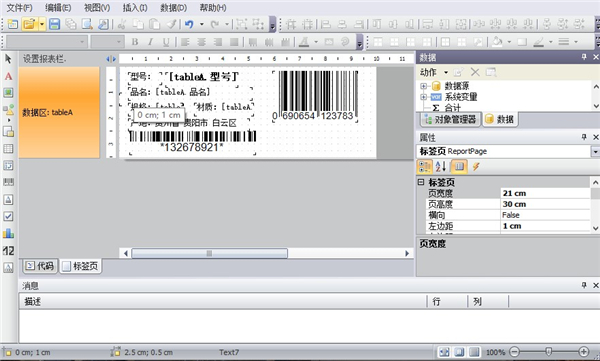
Task: Open the 数据(D) menu
Action: [173, 8]
